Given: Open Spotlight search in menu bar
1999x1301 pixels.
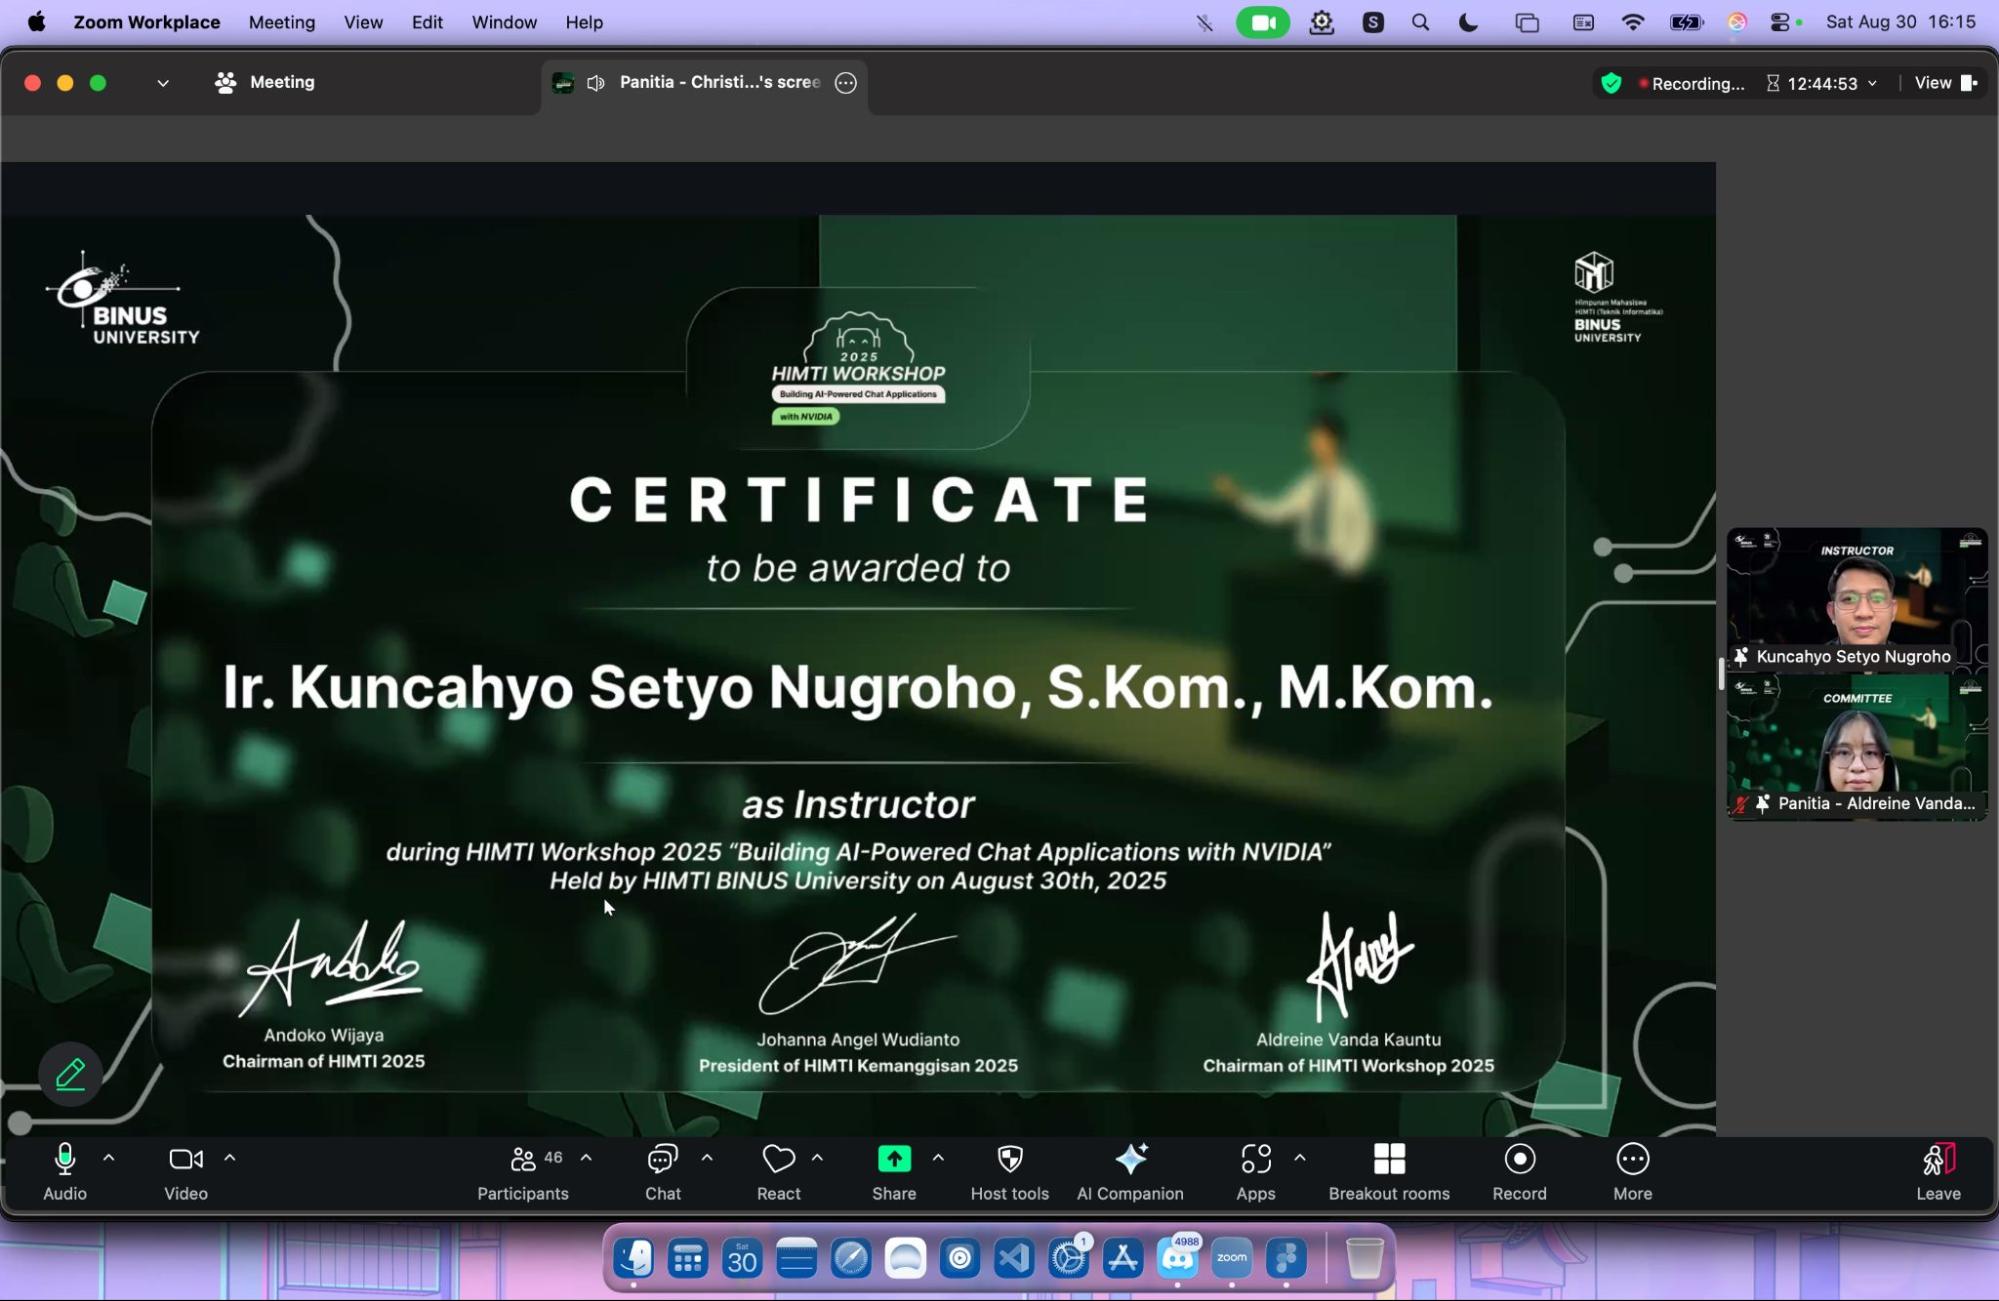Looking at the screenshot, I should click(x=1420, y=22).
